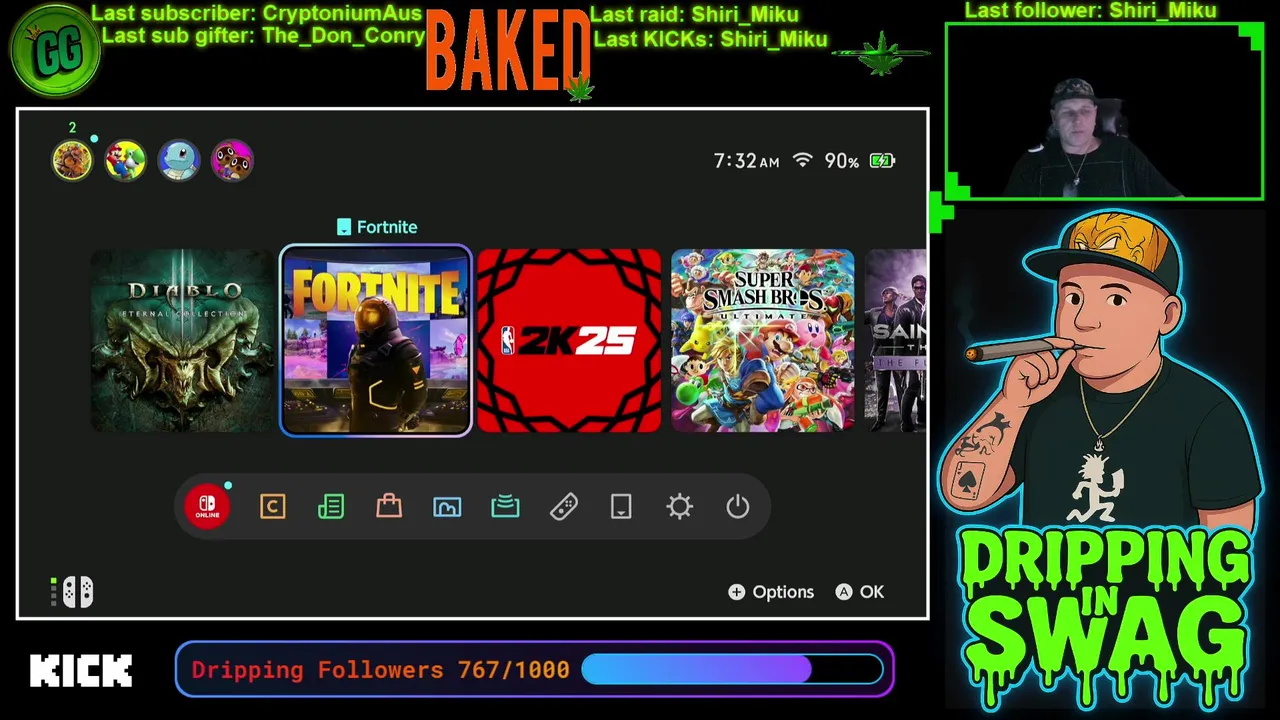This screenshot has height=720, width=1280.
Task: Click the 7:32 AM clock text
Action: pos(746,161)
